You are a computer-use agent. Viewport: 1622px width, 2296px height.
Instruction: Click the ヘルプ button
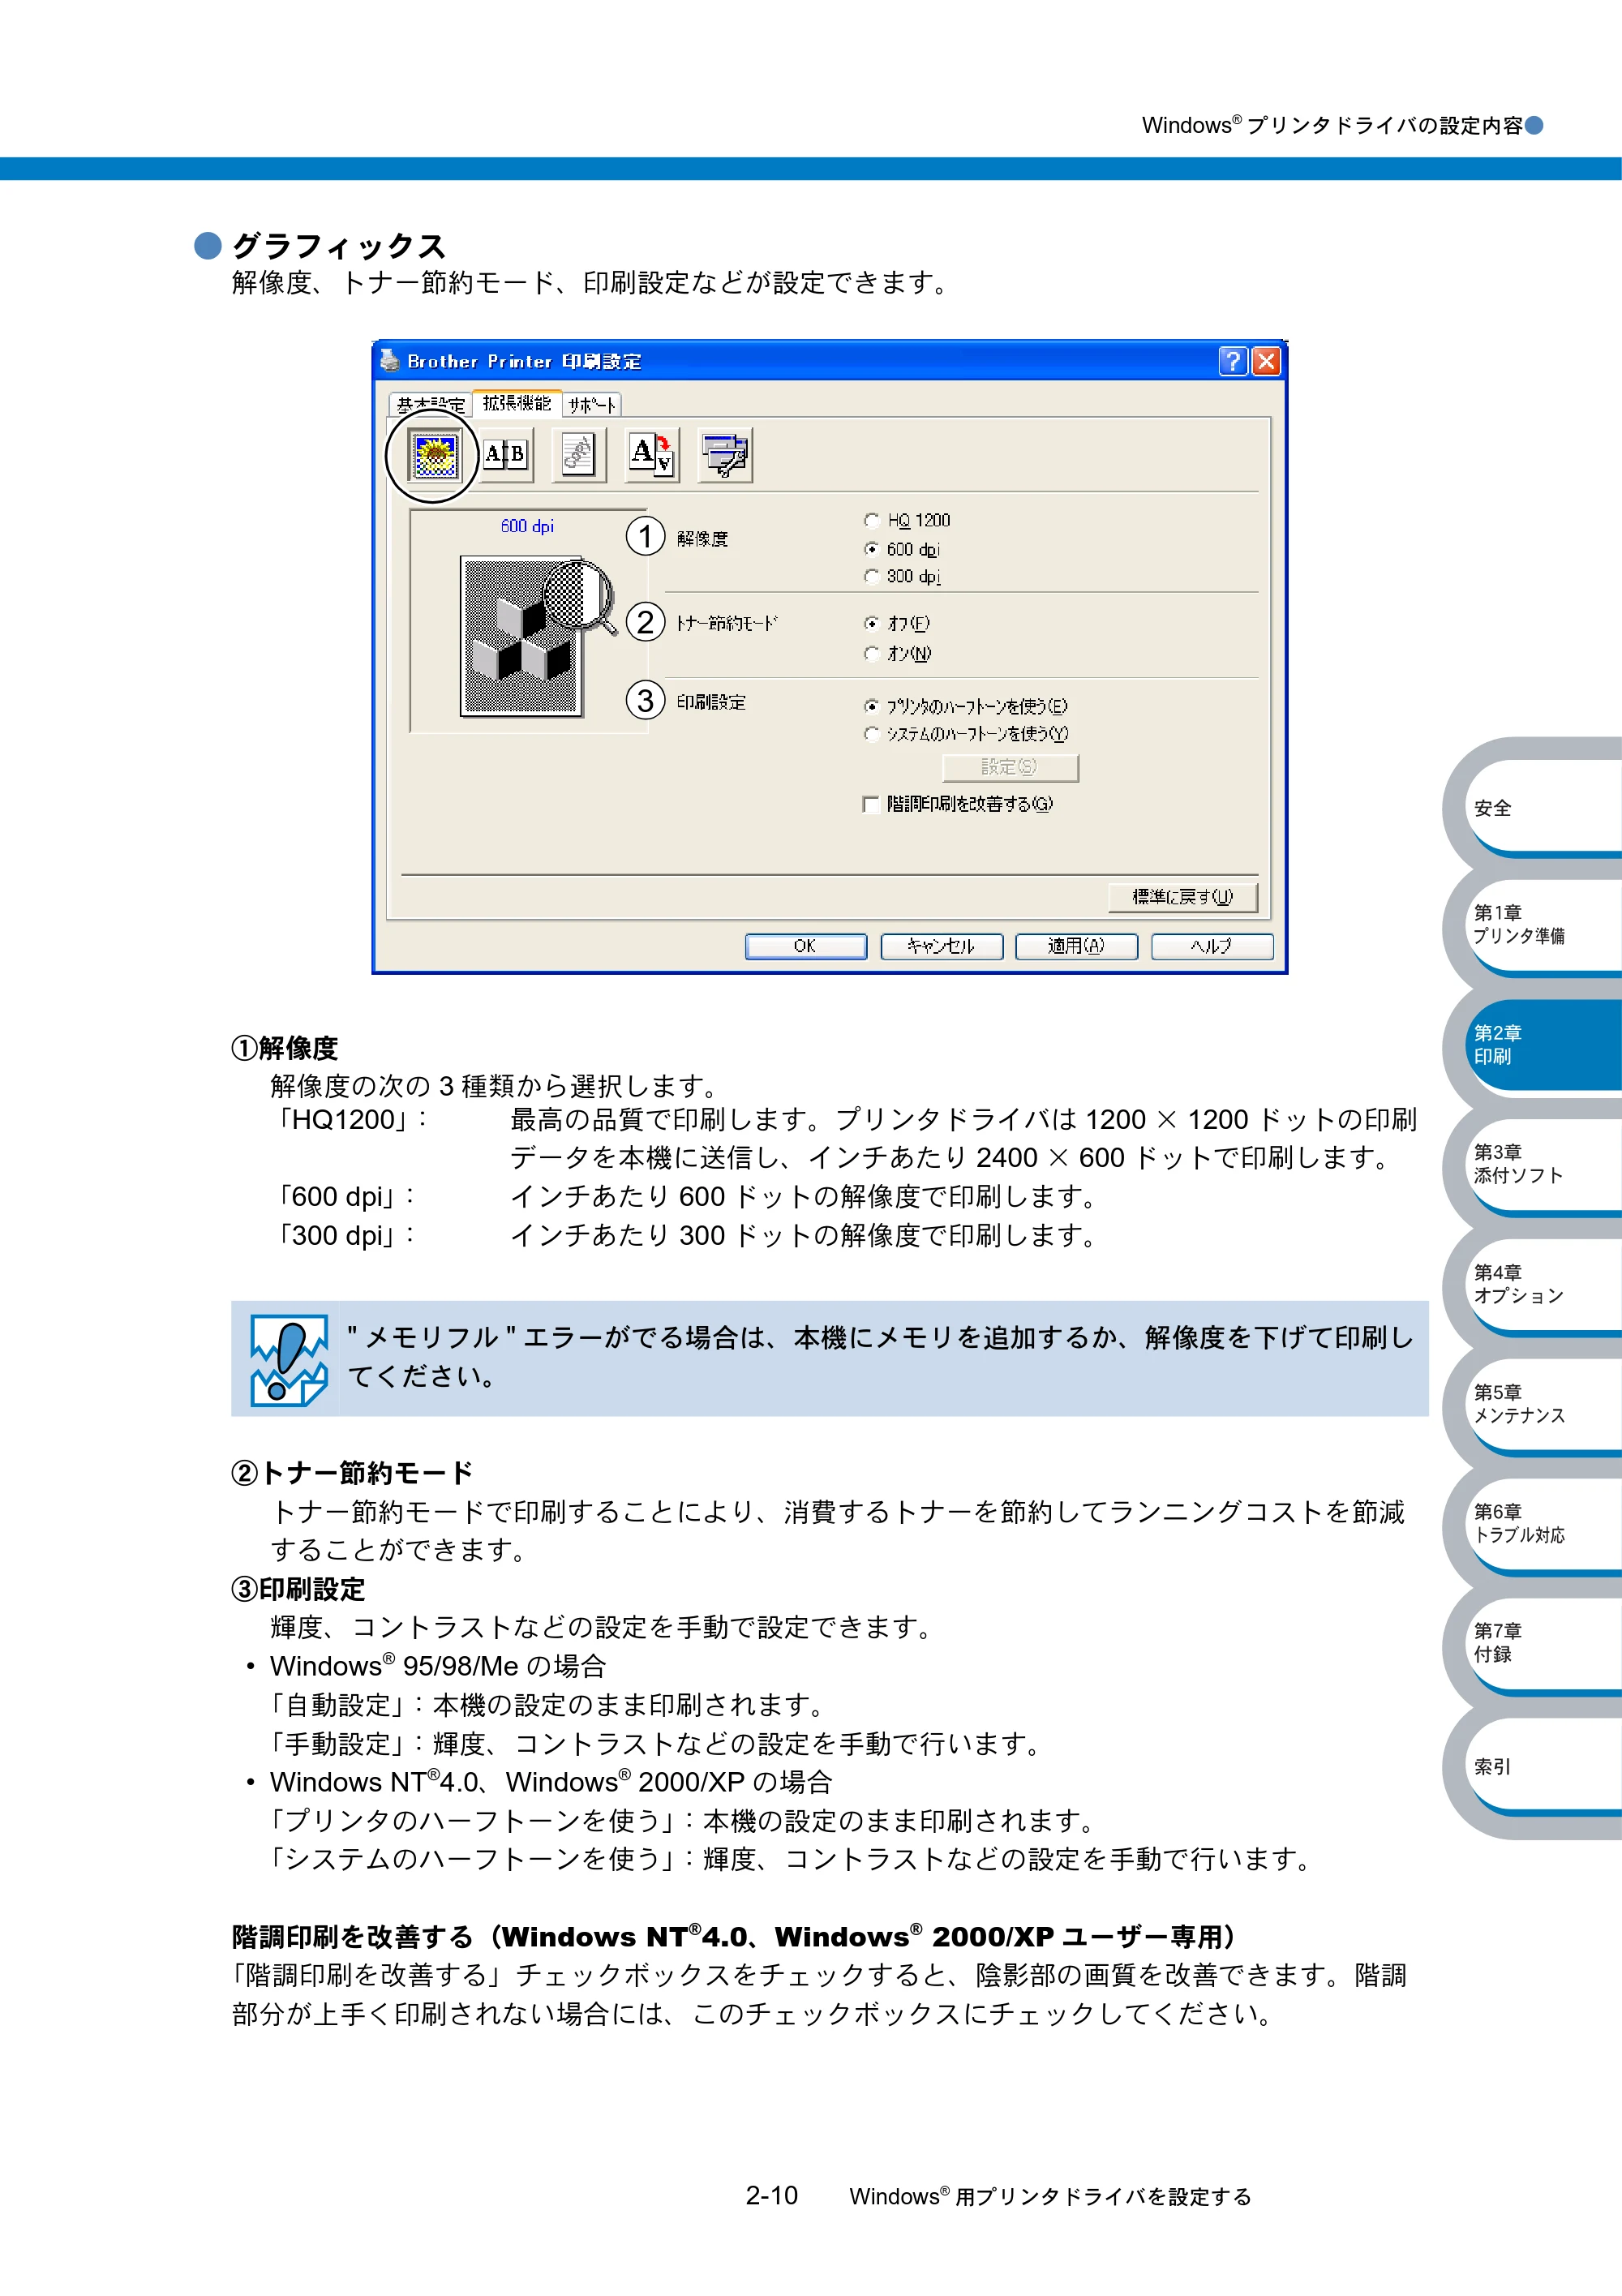pos(1212,946)
